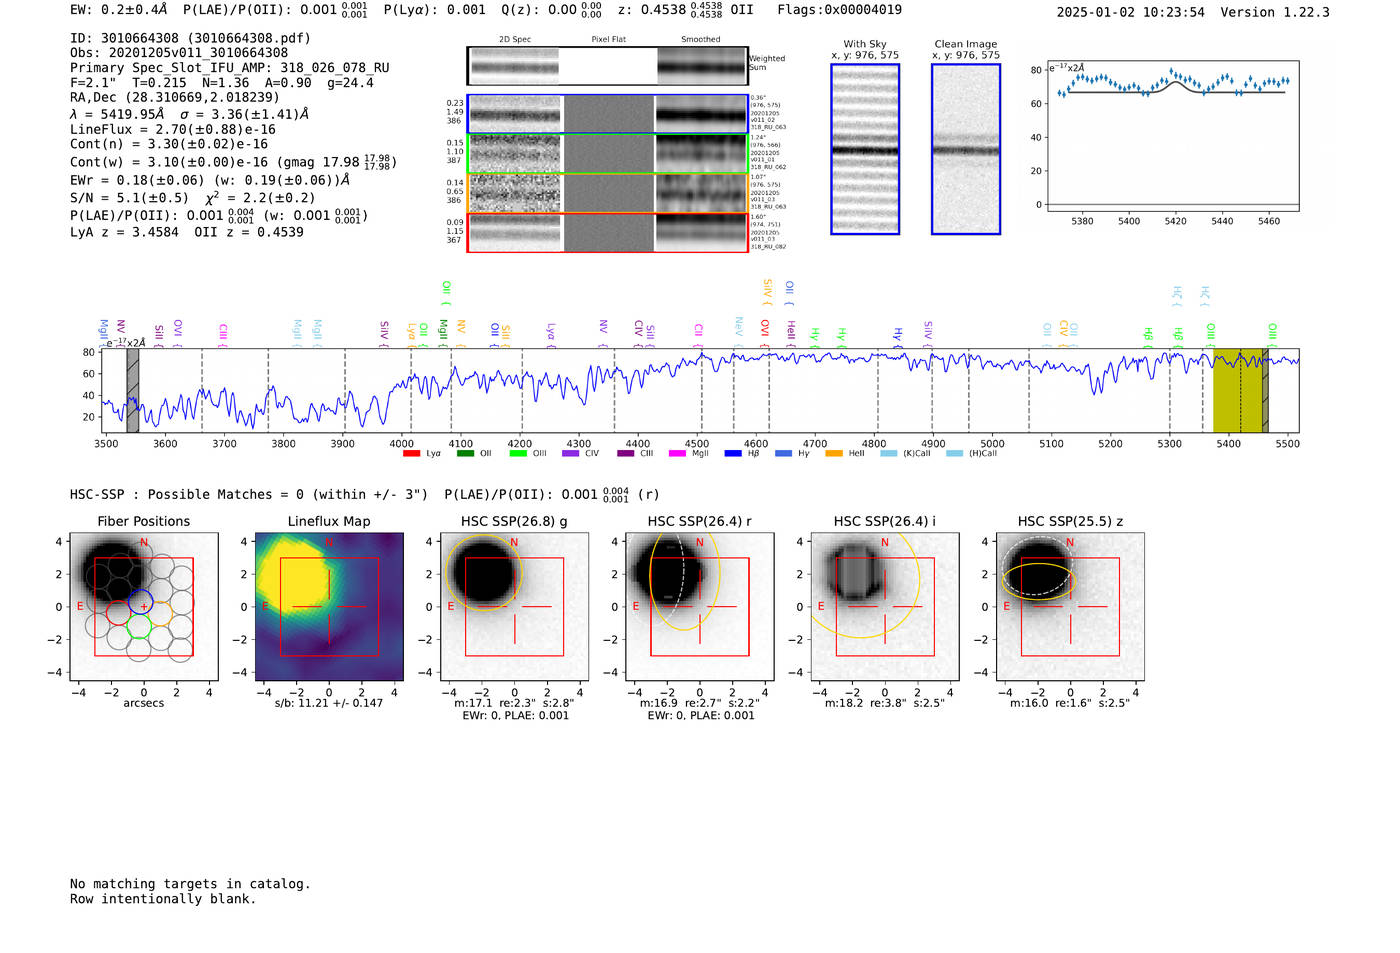The height and width of the screenshot is (953, 1400).
Task: Click the Fiber Positions panel
Action: point(144,607)
